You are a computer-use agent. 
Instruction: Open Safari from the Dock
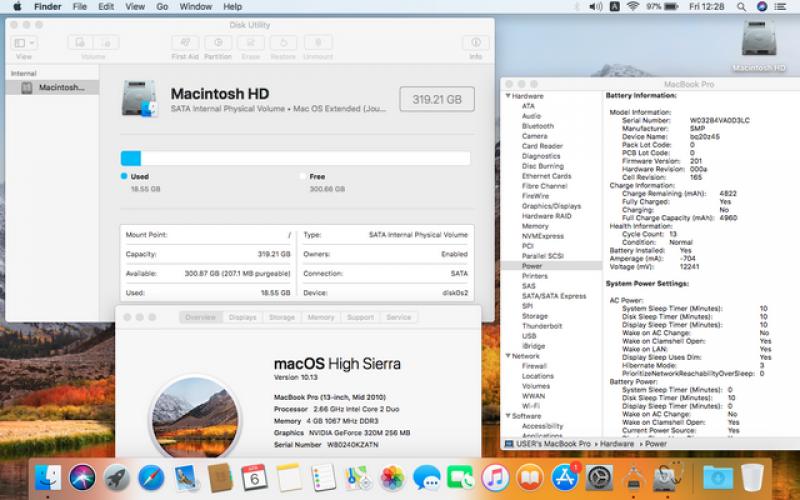coord(152,479)
